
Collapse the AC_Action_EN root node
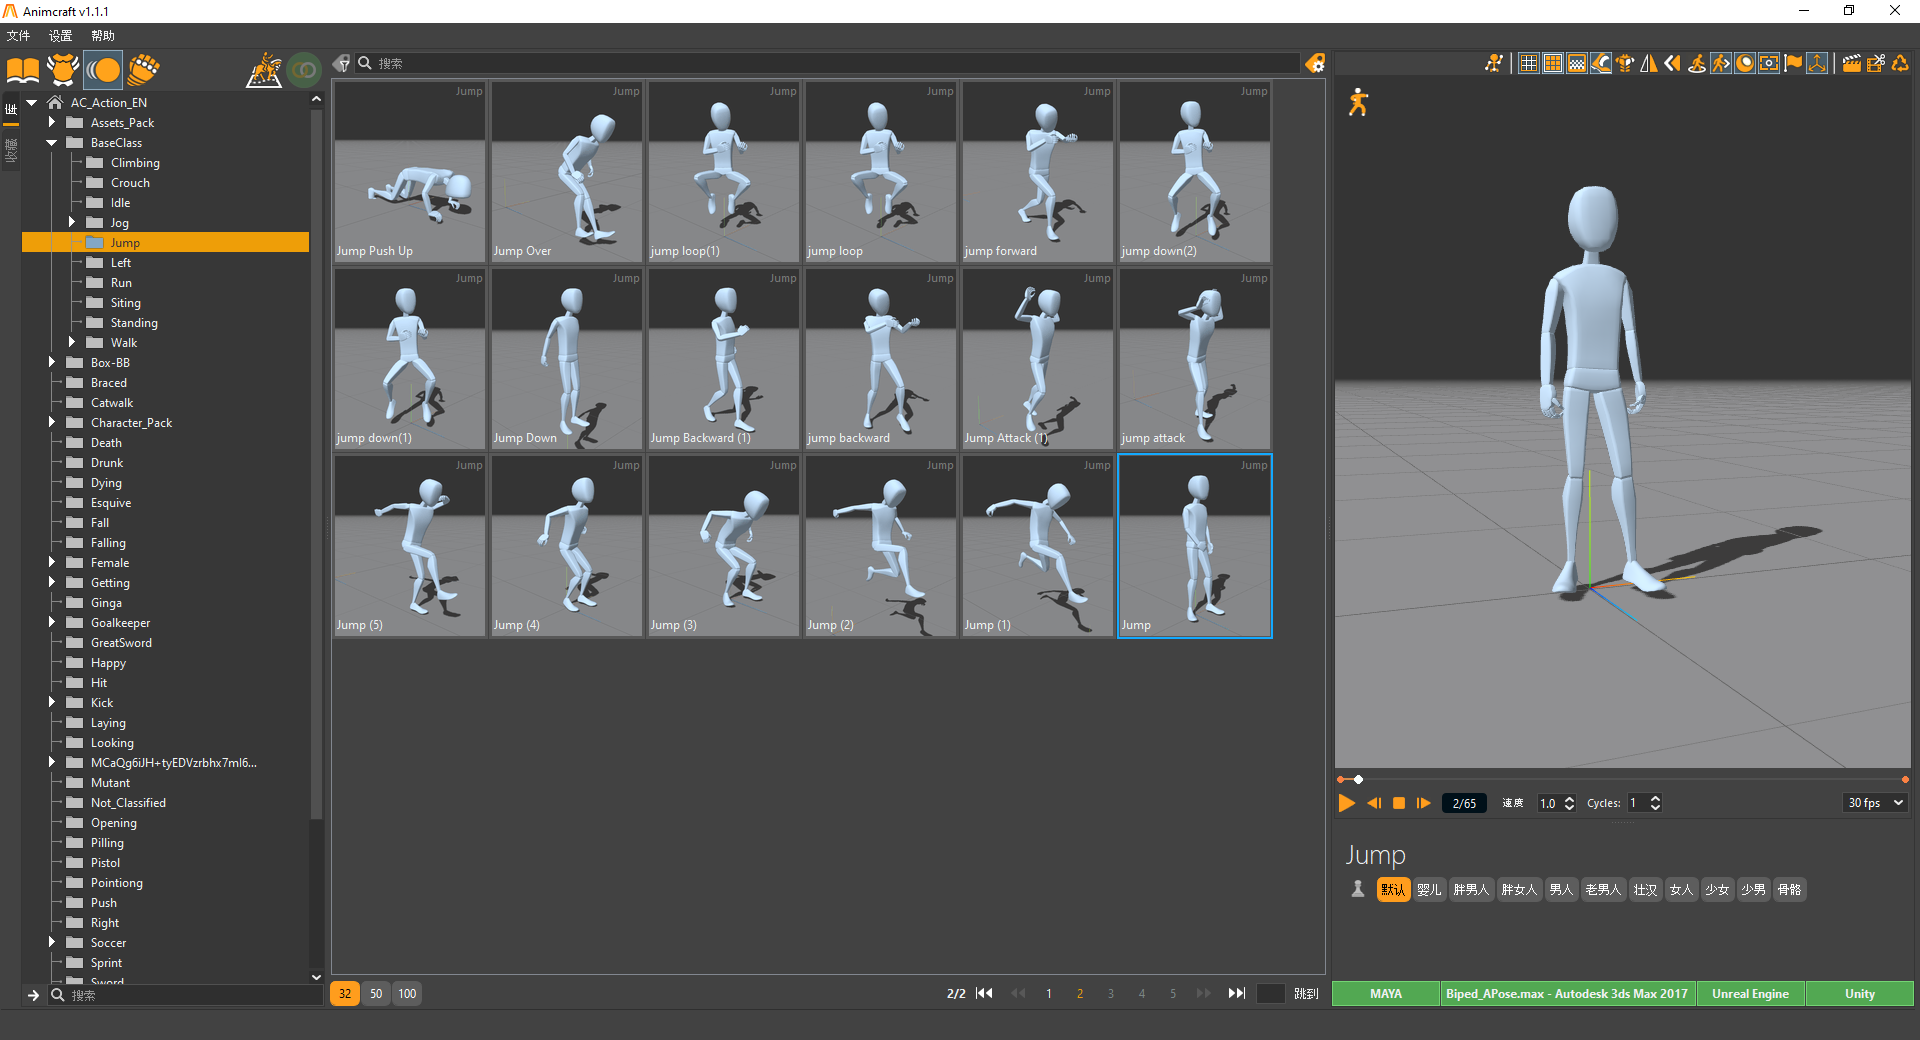point(32,102)
